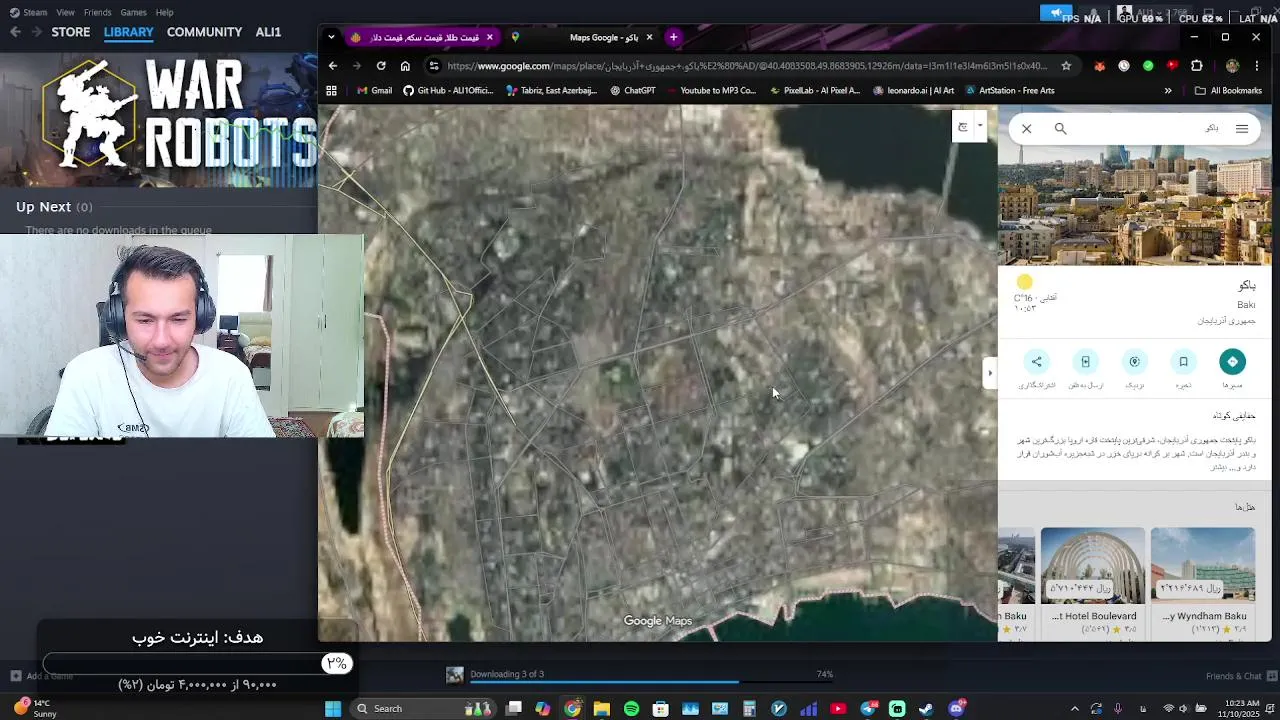Viewport: 1280px width, 720px height.
Task: Bookmark this page with the star icon
Action: coord(1066,66)
